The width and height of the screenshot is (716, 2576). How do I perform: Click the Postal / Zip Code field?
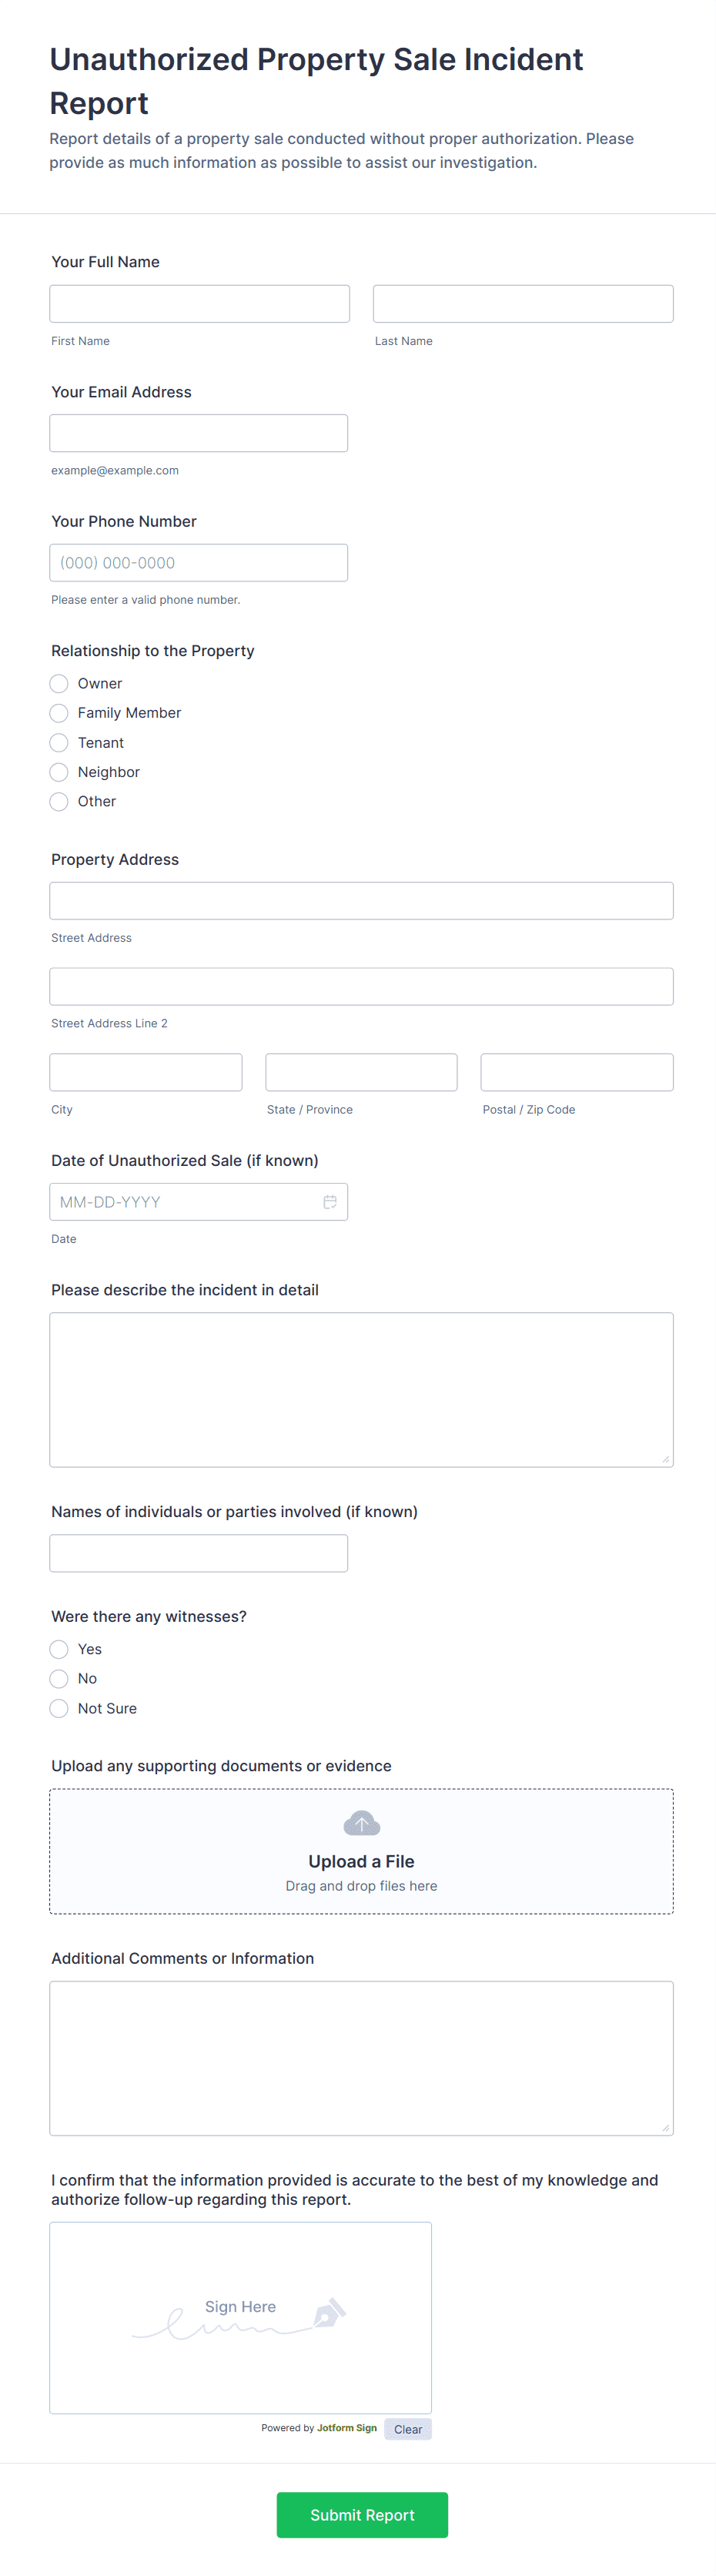[576, 1072]
